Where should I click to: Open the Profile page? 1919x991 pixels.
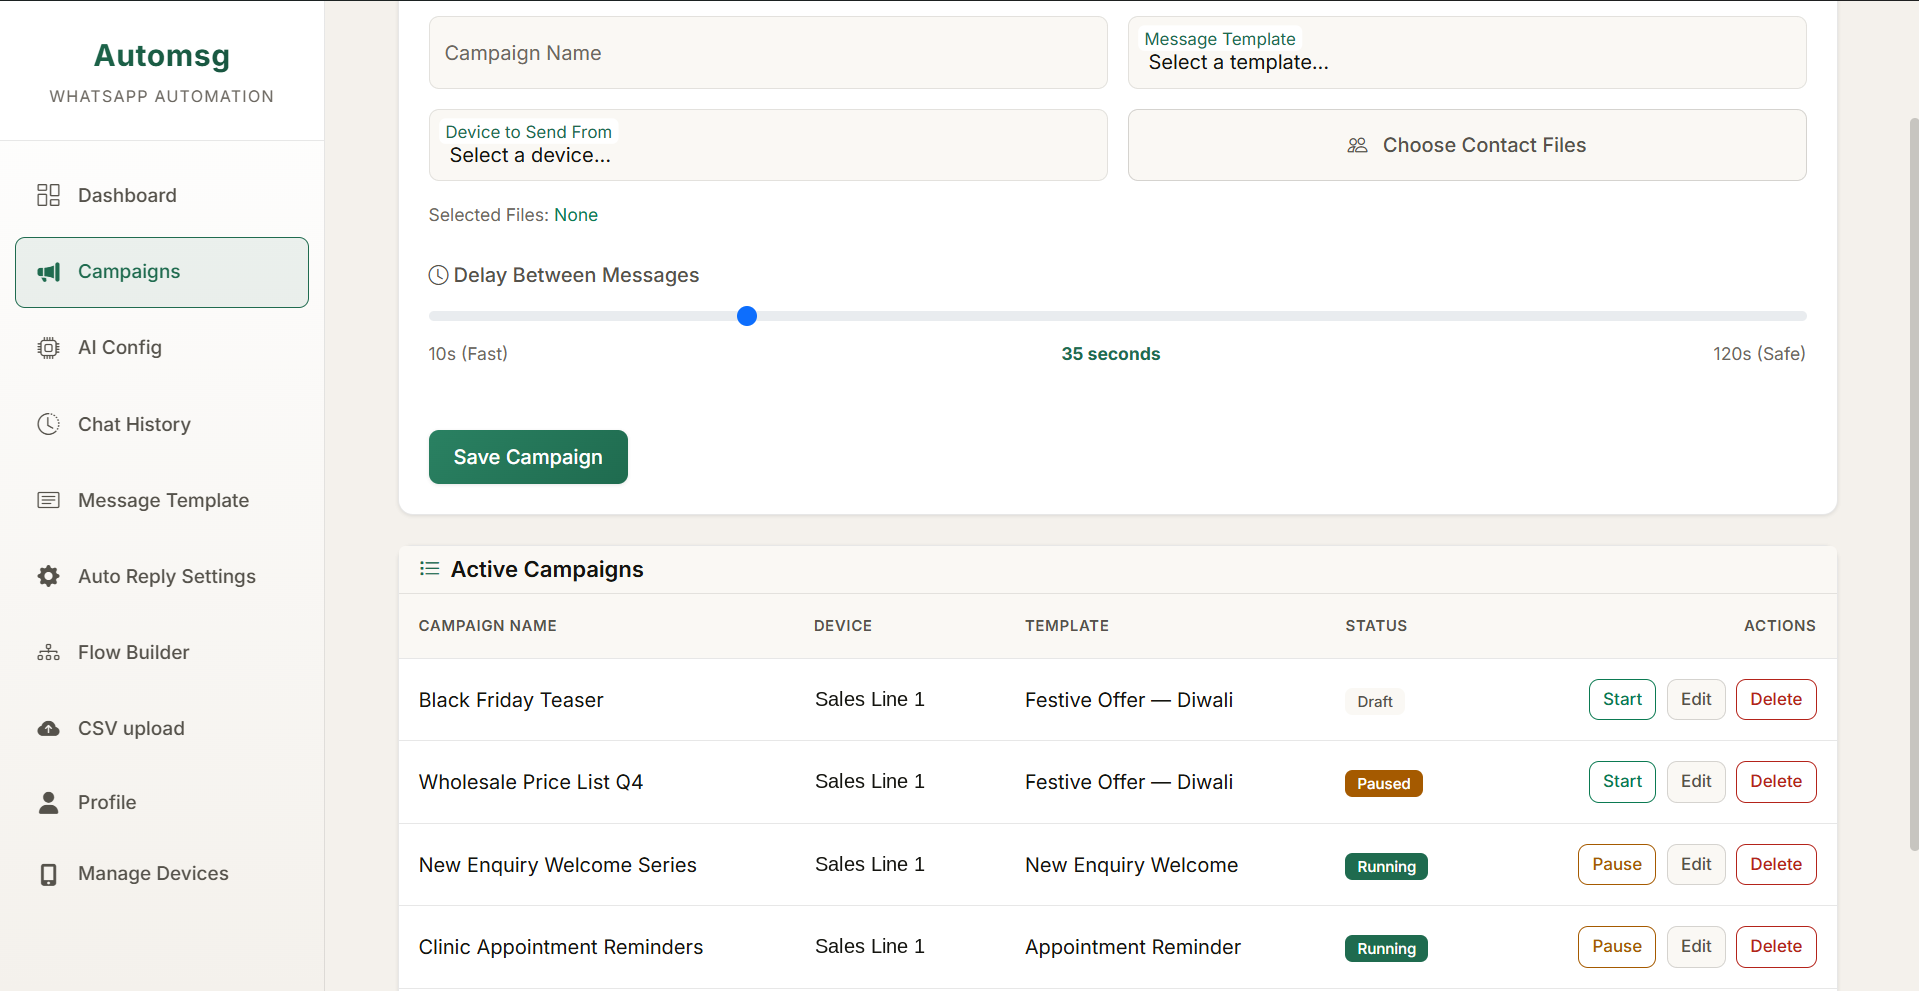[x=162, y=802]
